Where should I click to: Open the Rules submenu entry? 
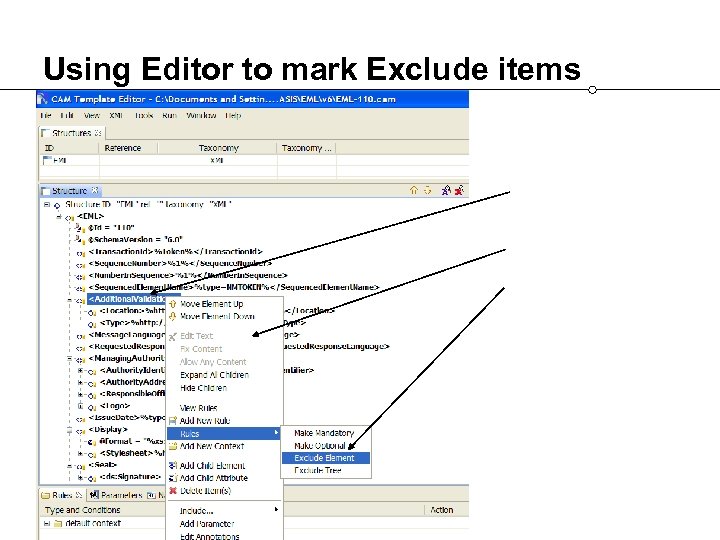pyautogui.click(x=224, y=433)
